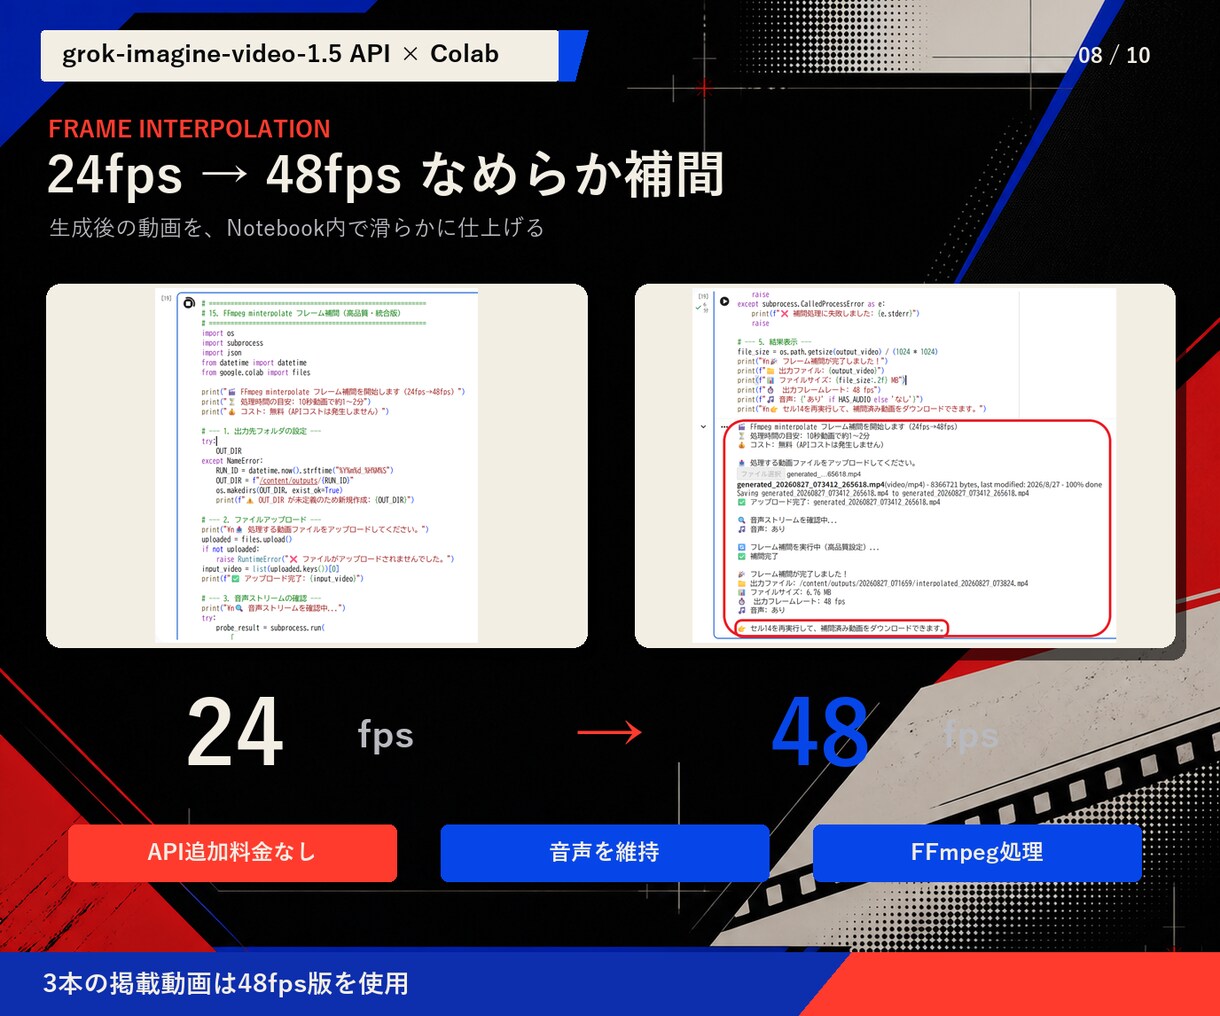Click the subtitle '生成後の動画を、Notebook内で滑らかに仕上げる'
The height and width of the screenshot is (1016, 1220).
pos(297,228)
